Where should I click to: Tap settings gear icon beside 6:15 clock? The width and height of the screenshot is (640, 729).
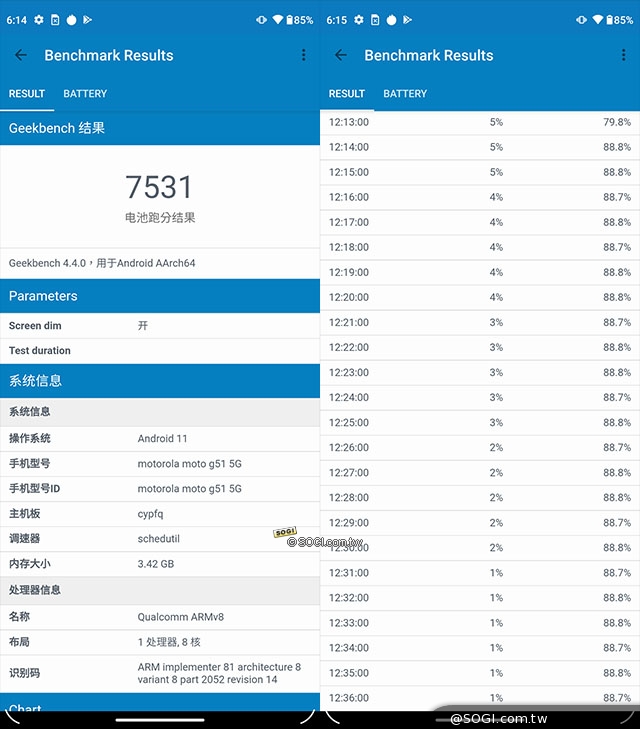click(x=358, y=20)
